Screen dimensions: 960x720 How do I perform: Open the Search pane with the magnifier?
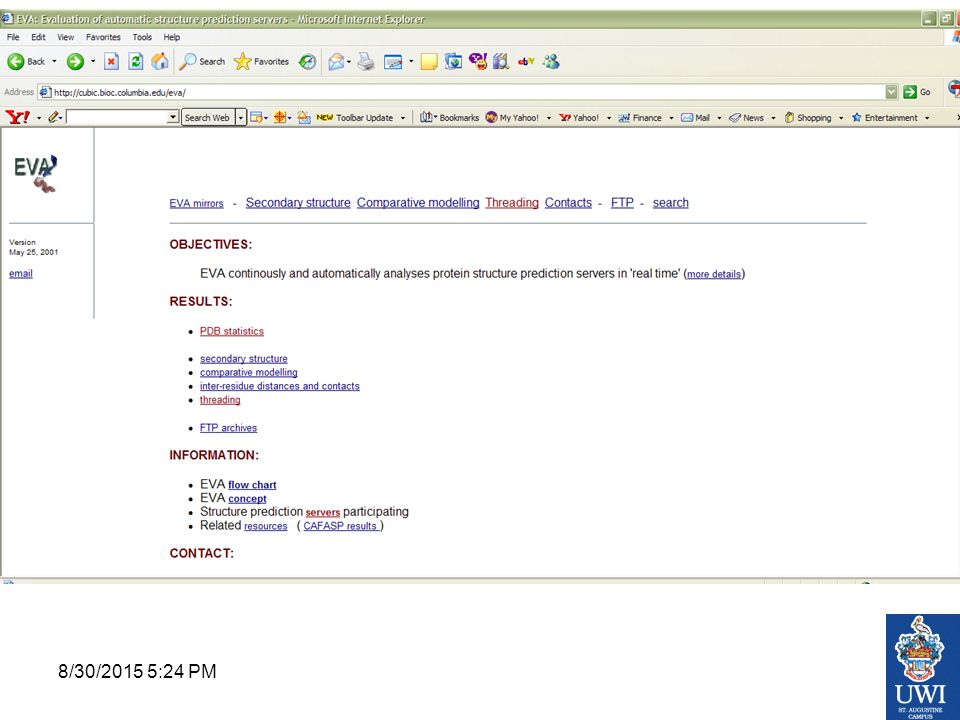202,61
